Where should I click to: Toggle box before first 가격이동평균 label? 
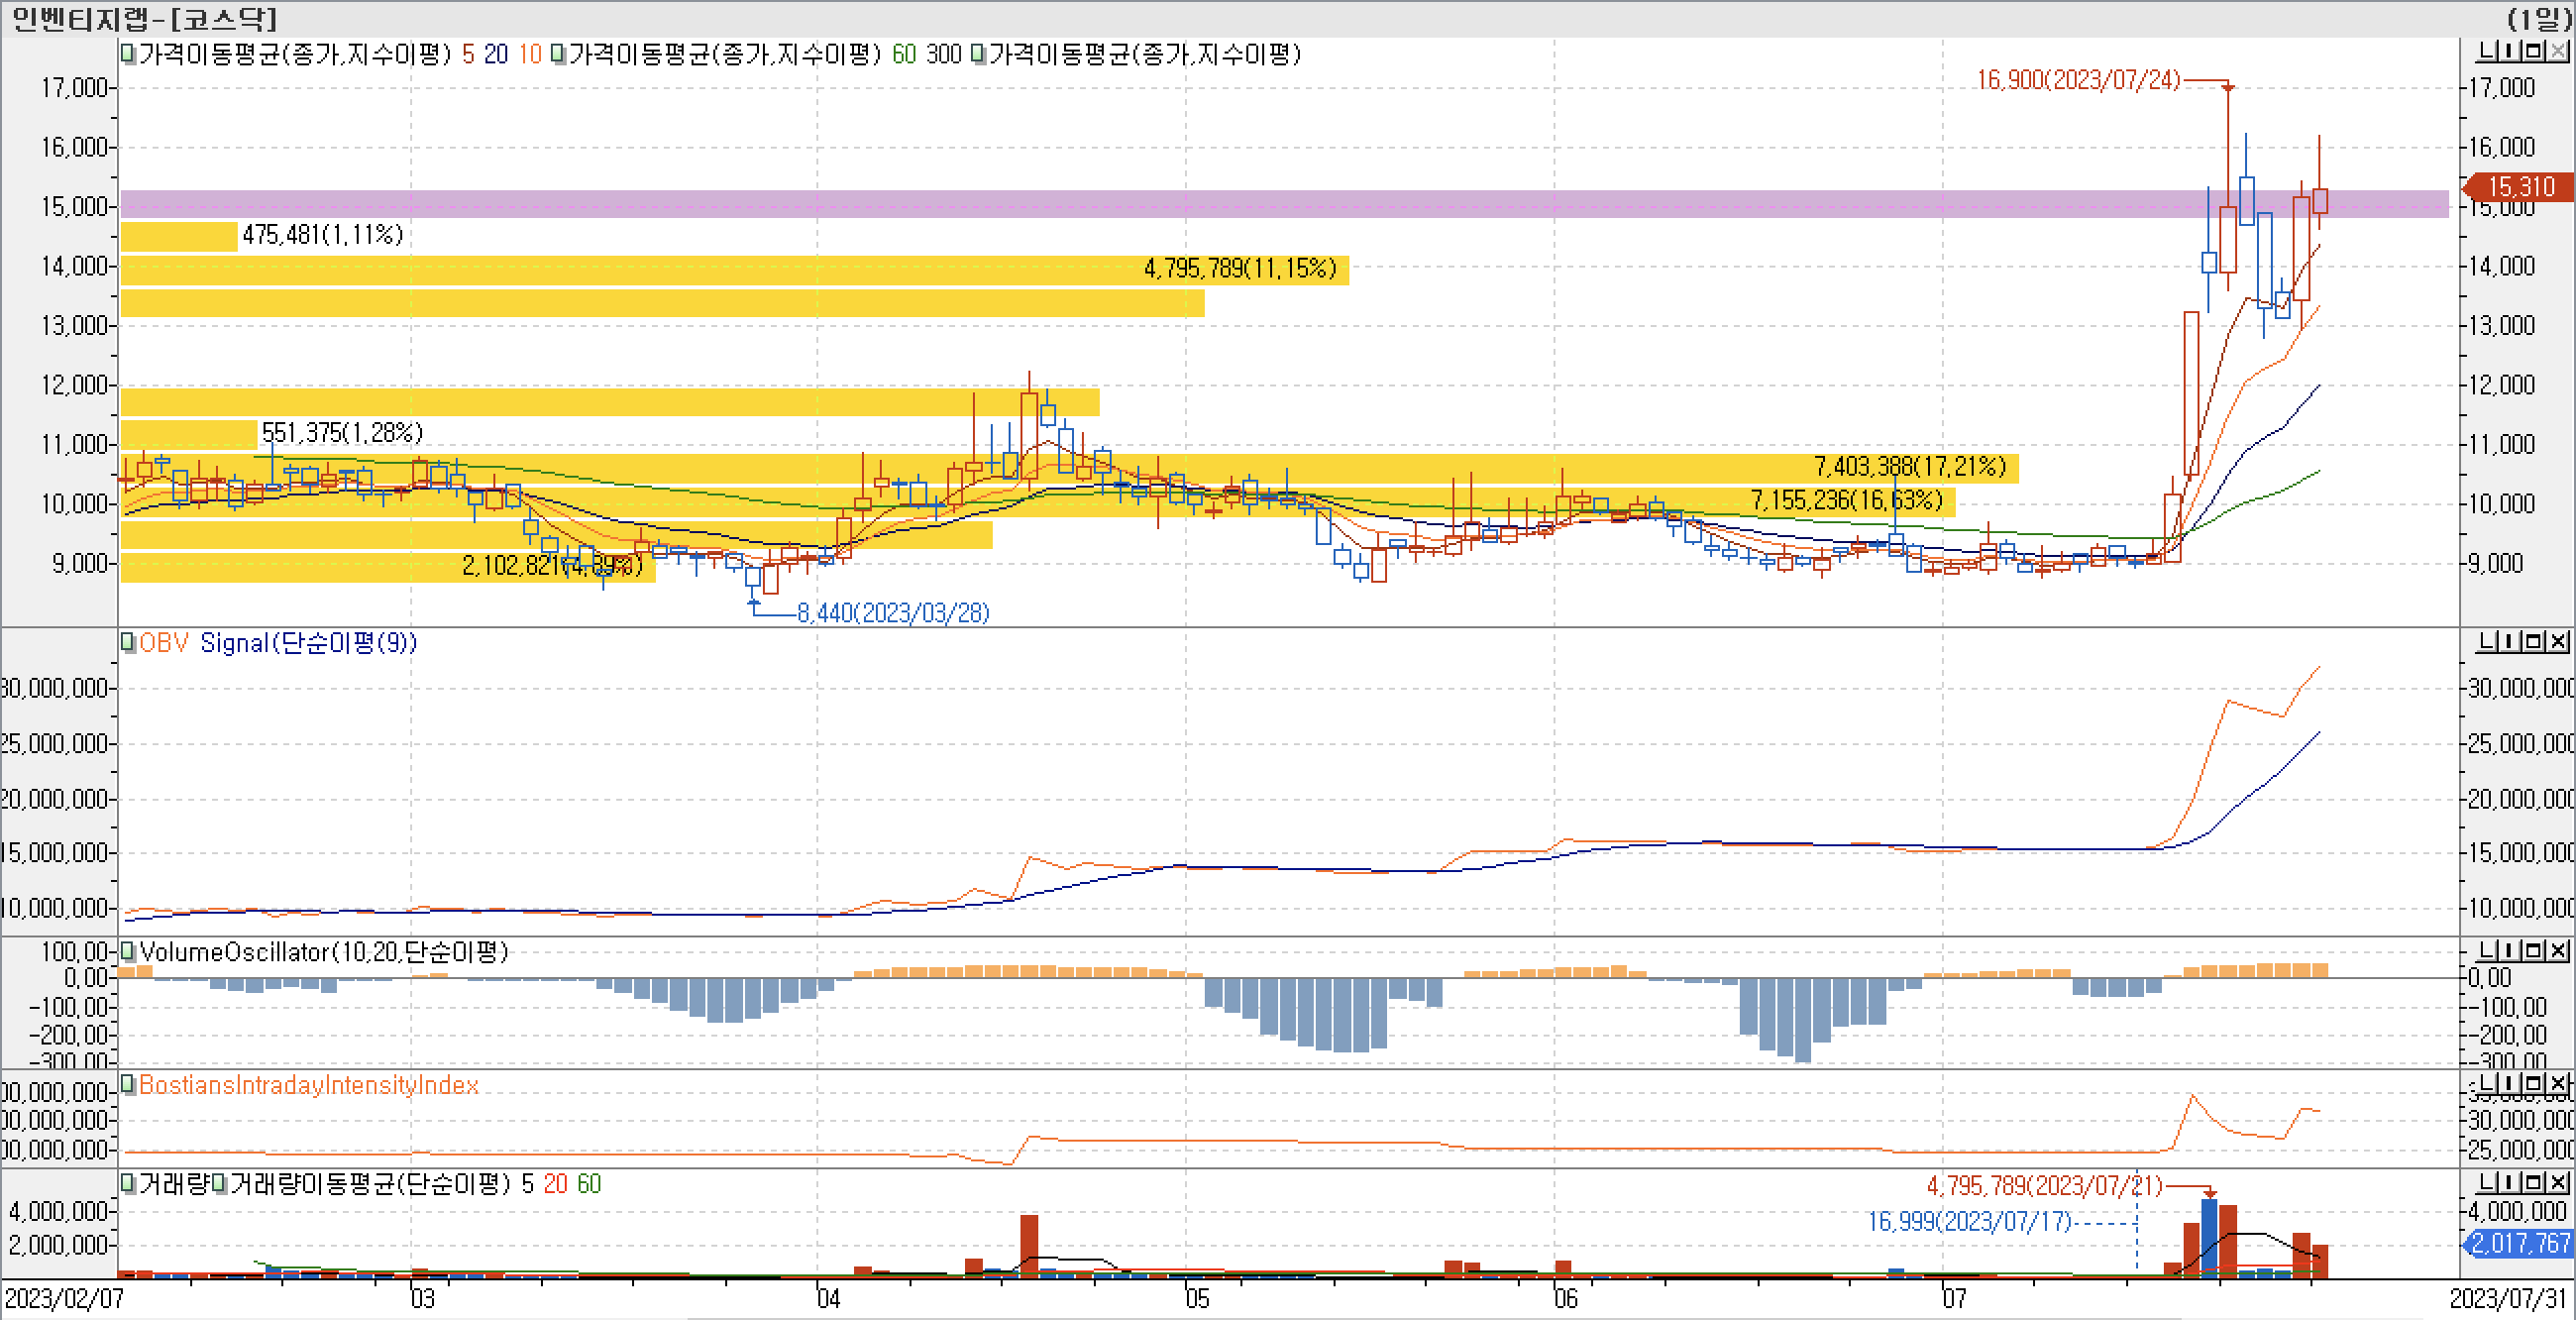point(128,54)
